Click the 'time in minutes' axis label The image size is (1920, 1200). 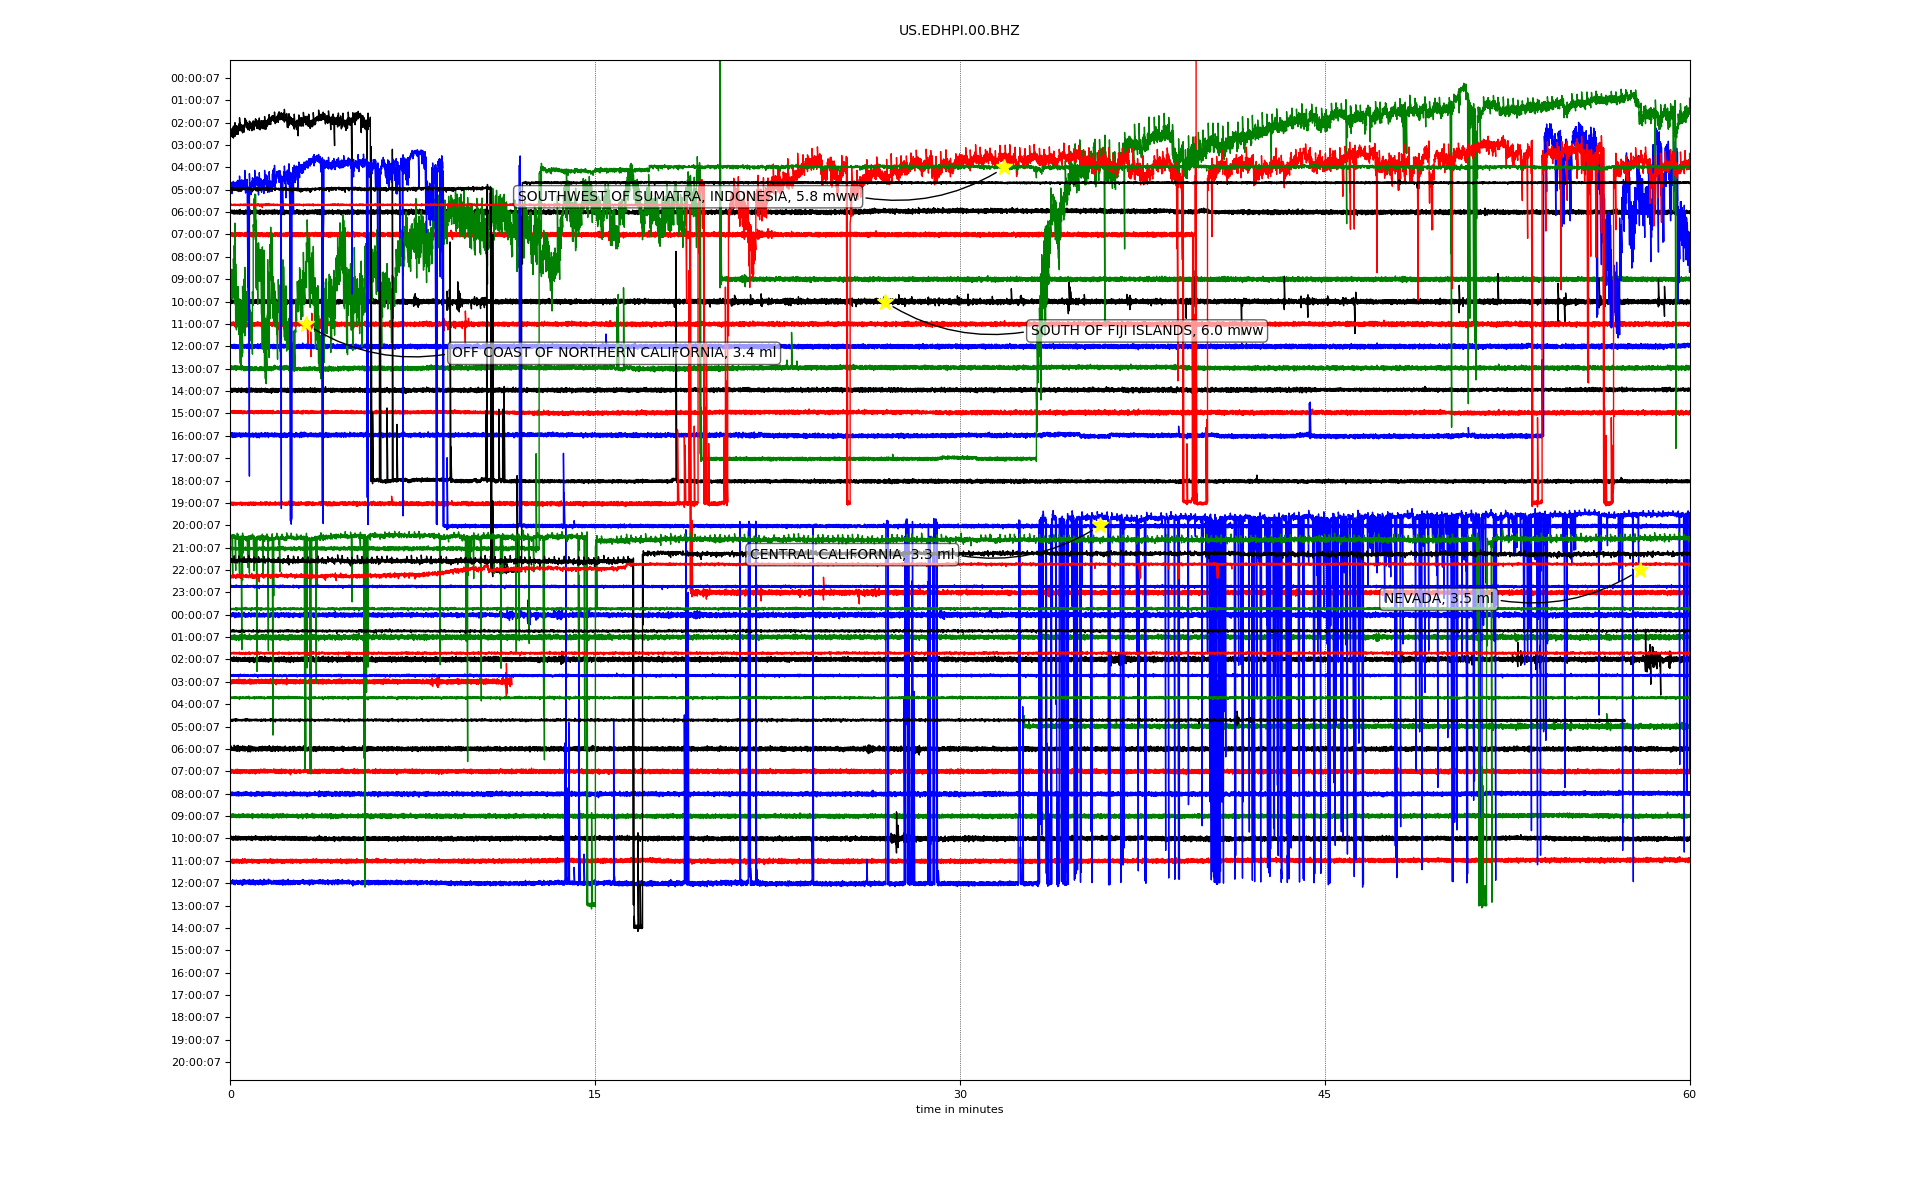pyautogui.click(x=958, y=1110)
